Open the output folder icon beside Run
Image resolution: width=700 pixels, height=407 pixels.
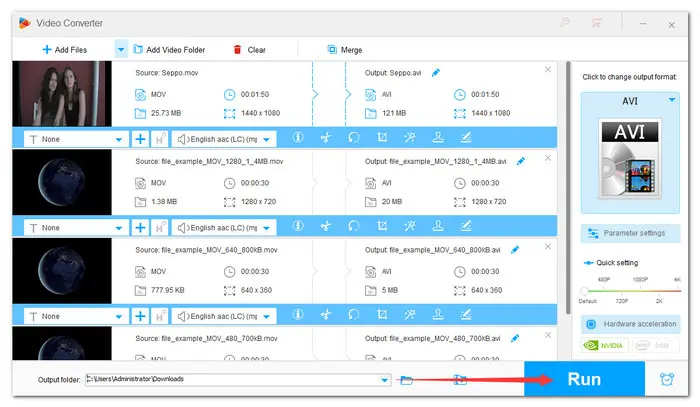460,380
